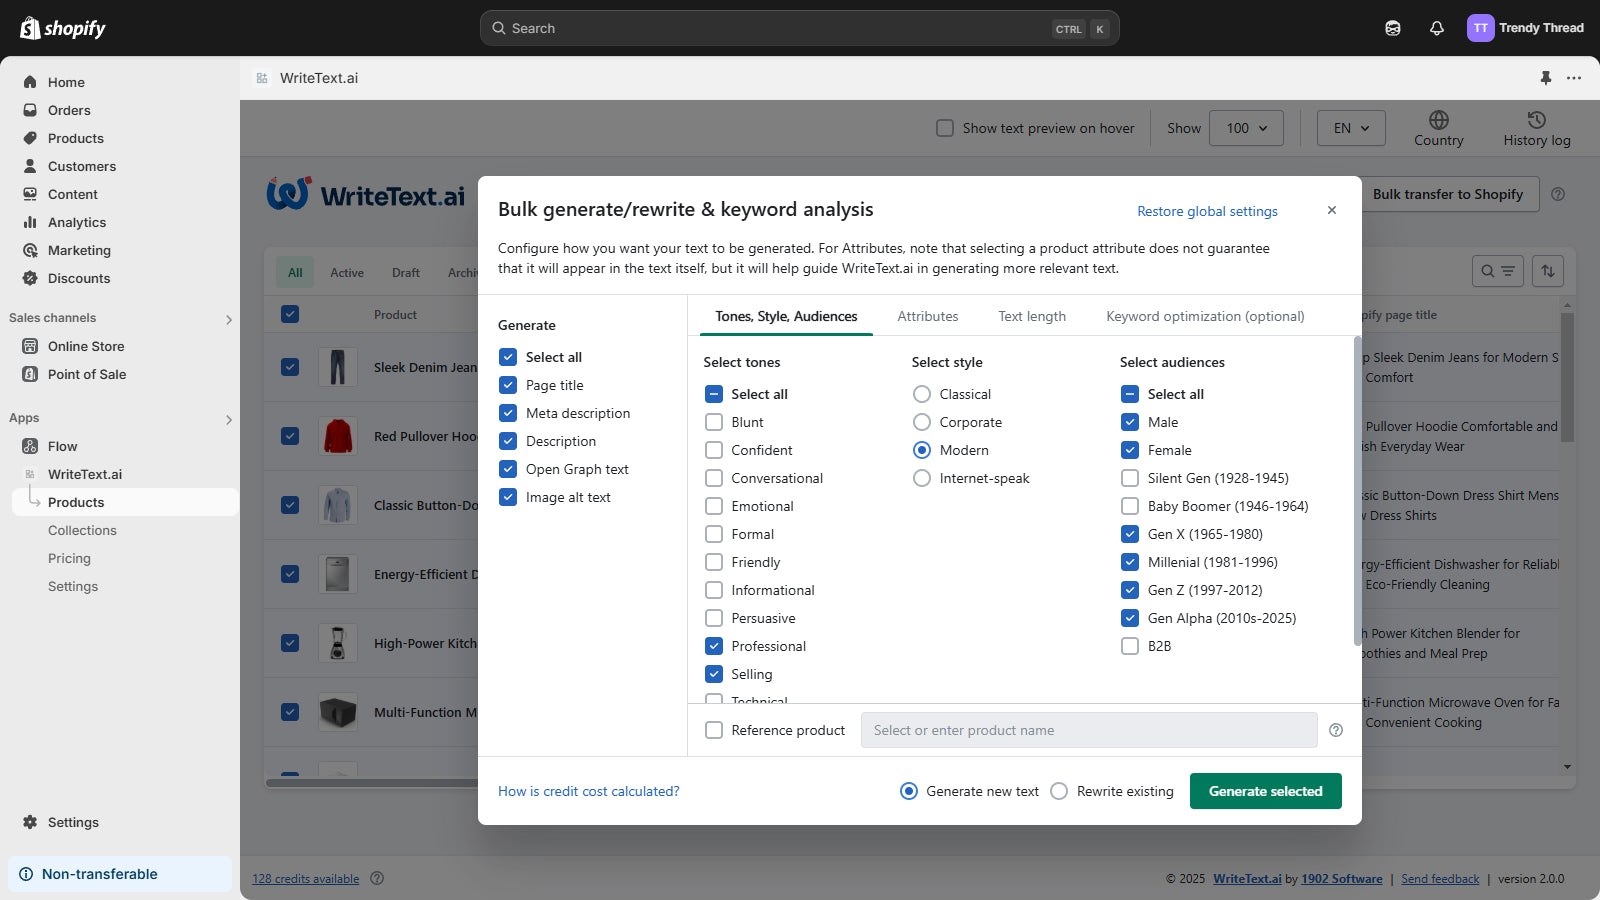Select the Corporate style radio button
Image resolution: width=1600 pixels, height=900 pixels.
pos(921,422)
